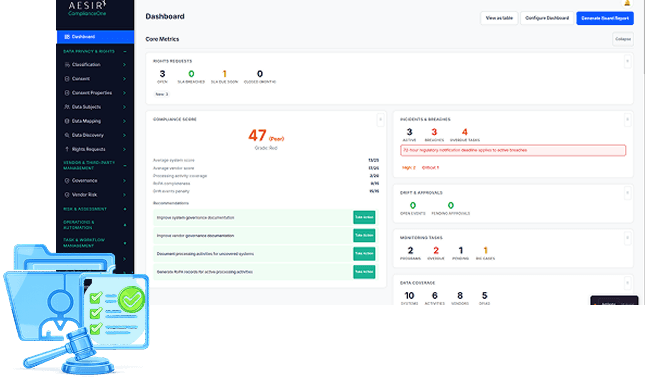
Task: Expand the Classification chevron
Action: [x=124, y=65]
